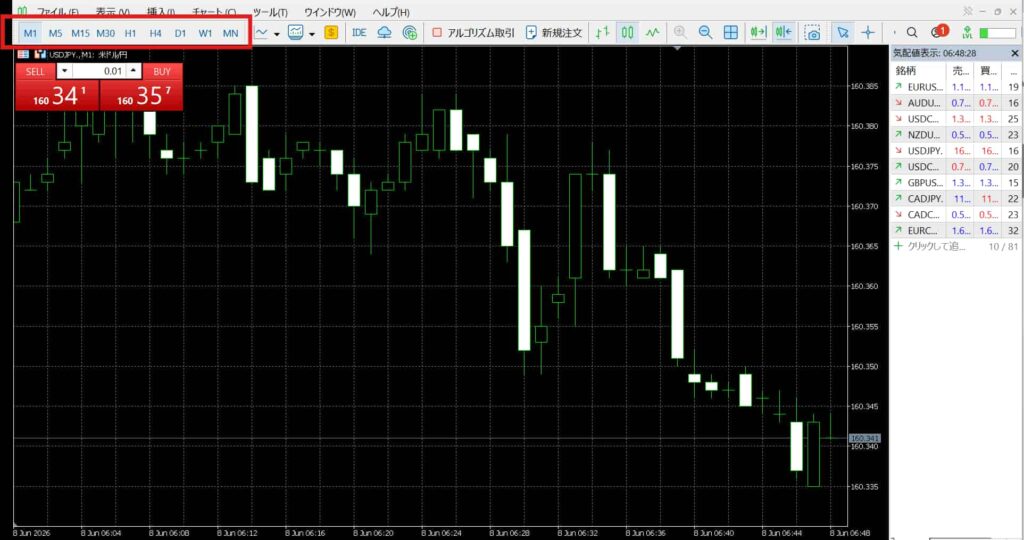Click the BUY label button
Screen dimensions: 1024x540
point(162,71)
